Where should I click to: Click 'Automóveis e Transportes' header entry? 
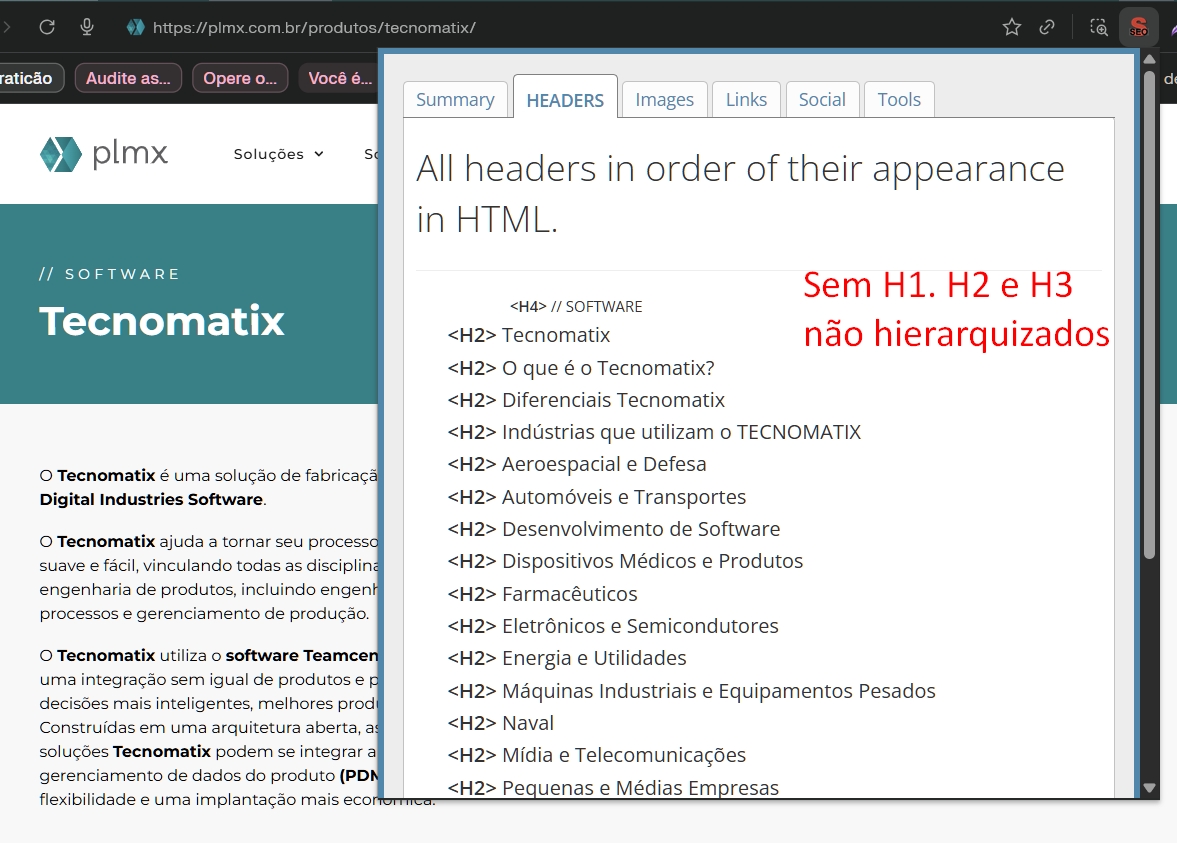[x=597, y=497]
